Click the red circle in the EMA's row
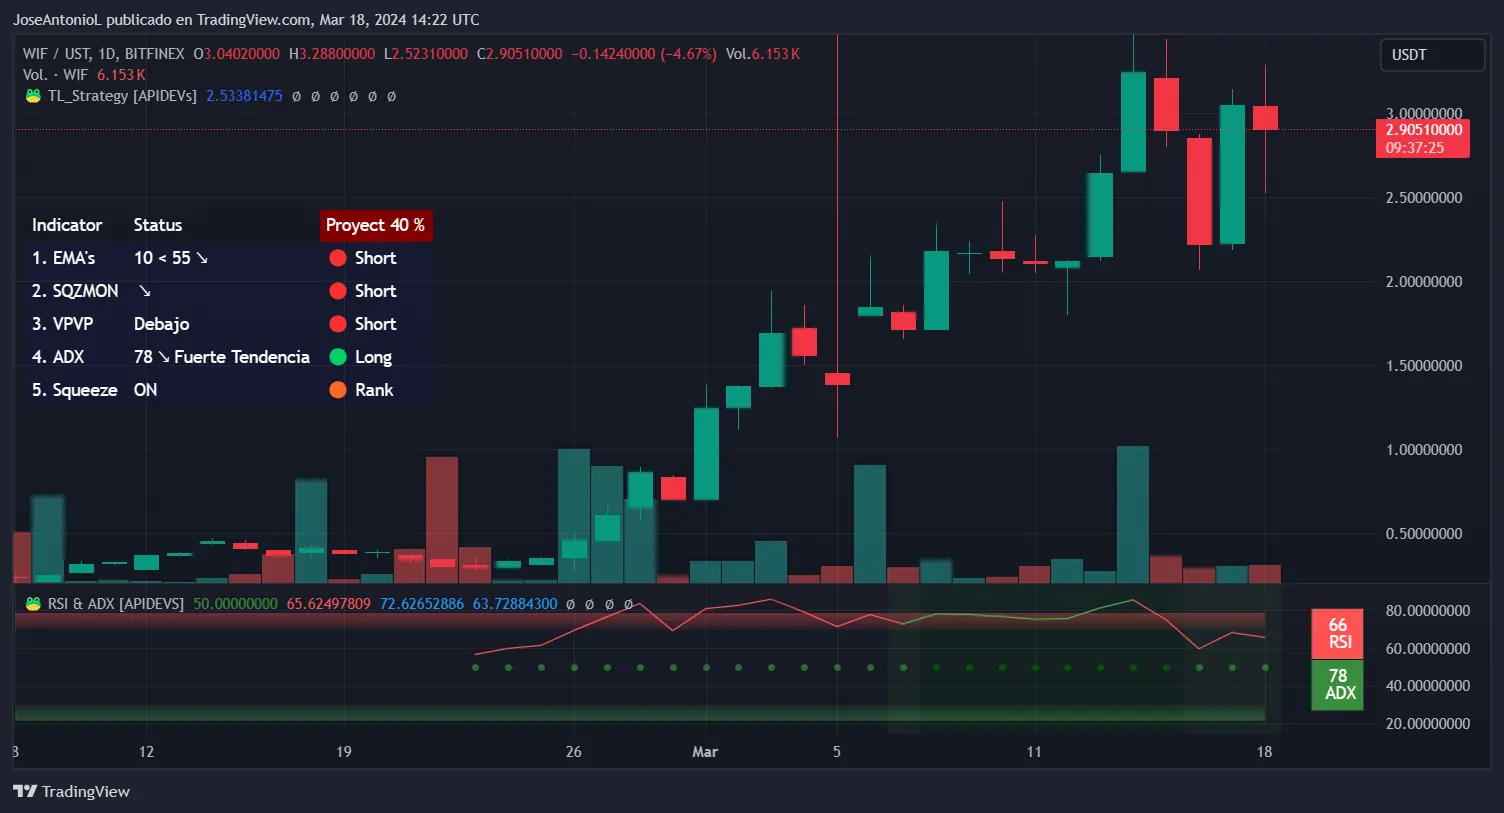The height and width of the screenshot is (813, 1504). point(338,258)
